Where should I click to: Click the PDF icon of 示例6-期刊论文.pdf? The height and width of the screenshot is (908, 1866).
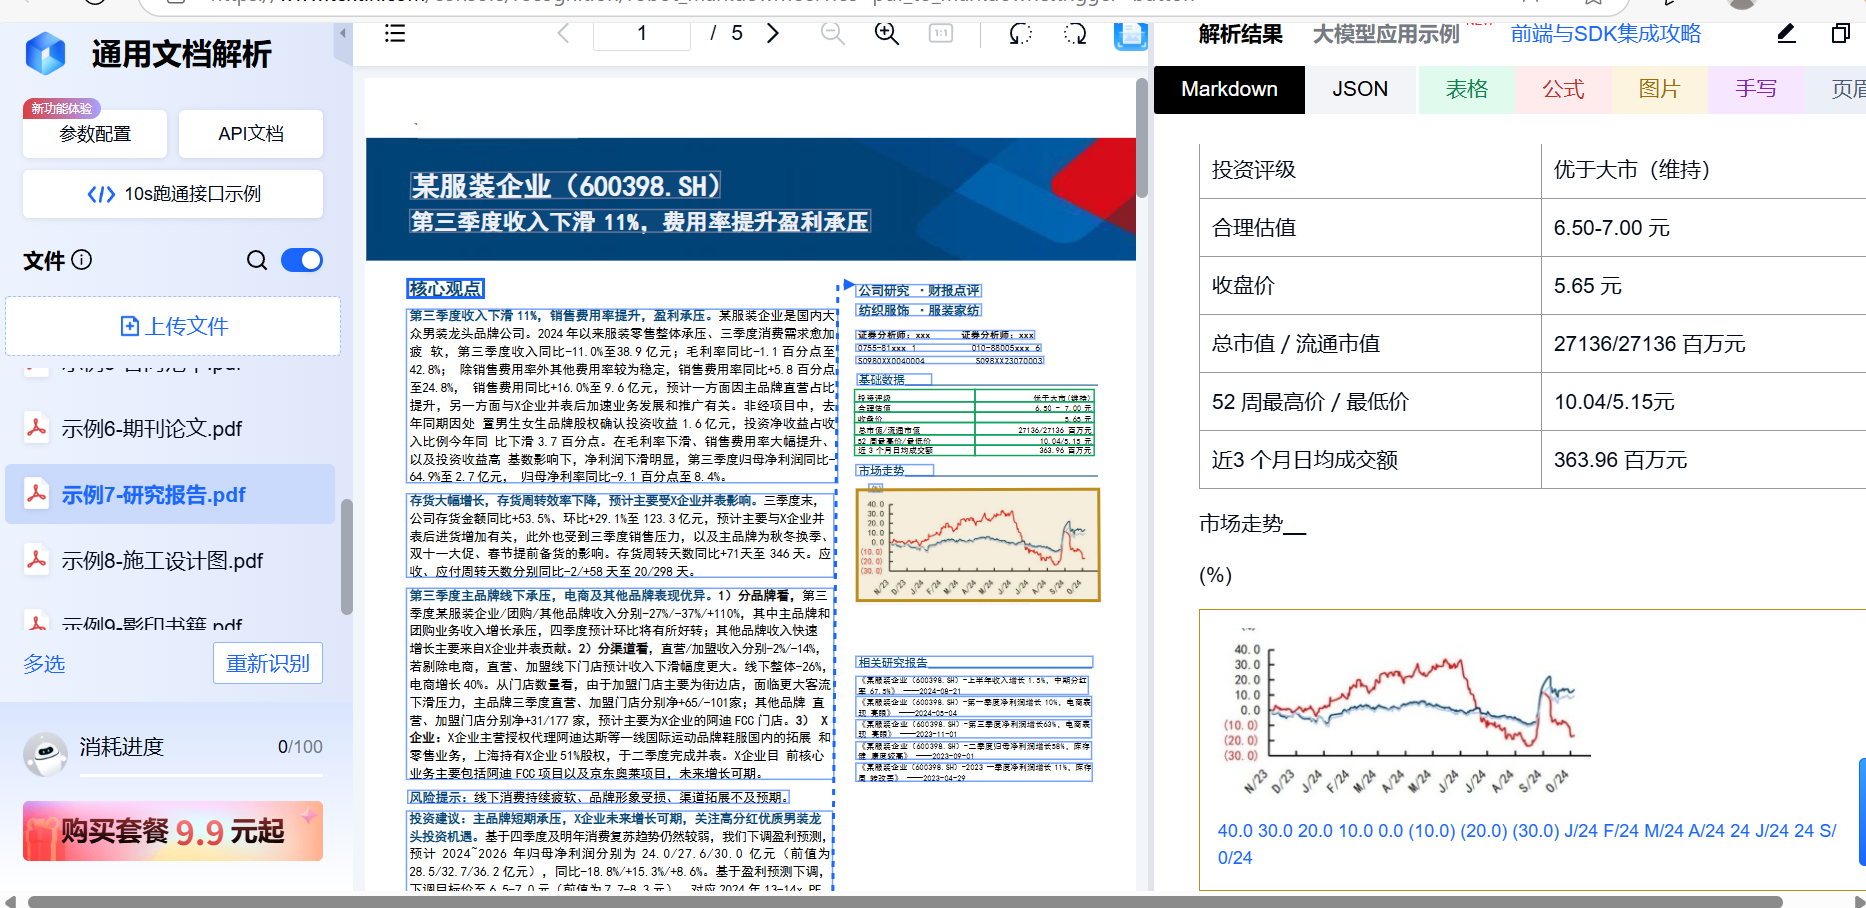pyautogui.click(x=36, y=428)
